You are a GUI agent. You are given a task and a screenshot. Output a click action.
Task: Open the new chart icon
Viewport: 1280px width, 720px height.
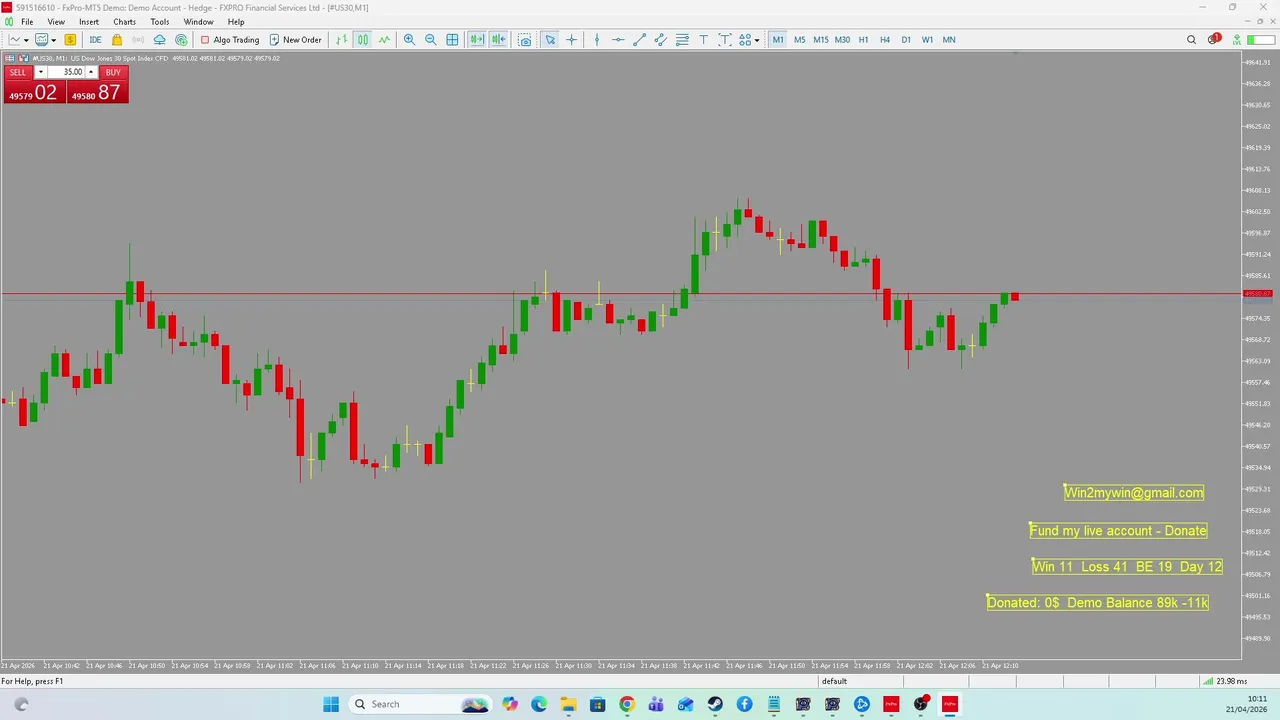click(x=15, y=40)
